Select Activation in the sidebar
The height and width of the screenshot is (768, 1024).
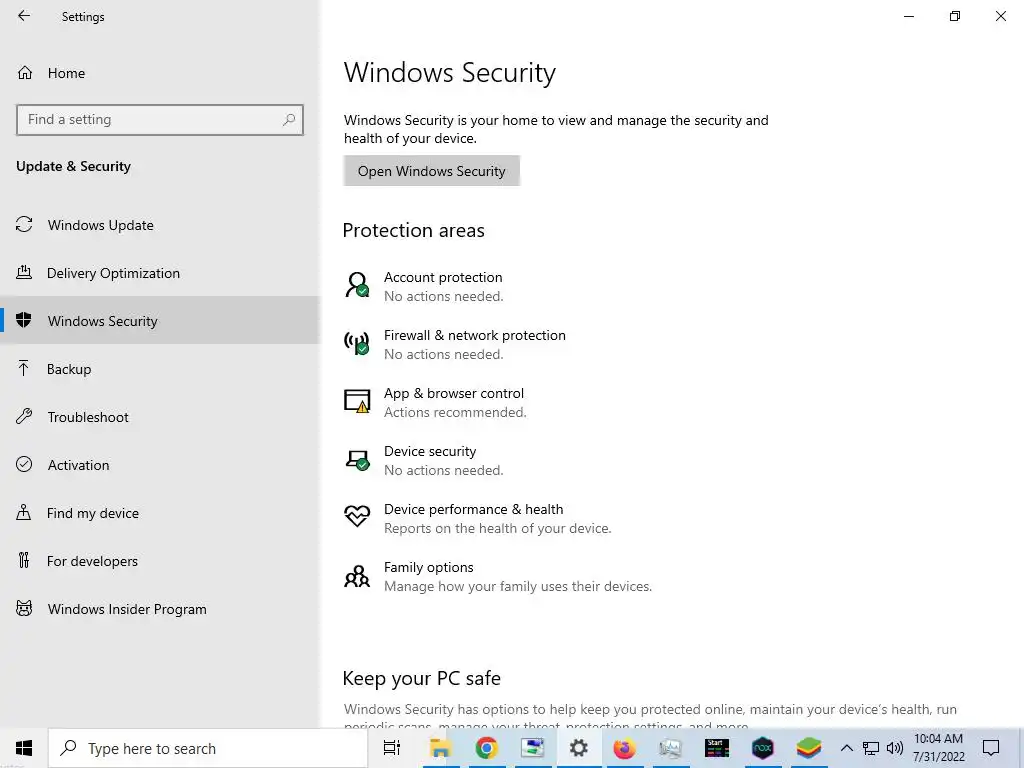coord(160,464)
